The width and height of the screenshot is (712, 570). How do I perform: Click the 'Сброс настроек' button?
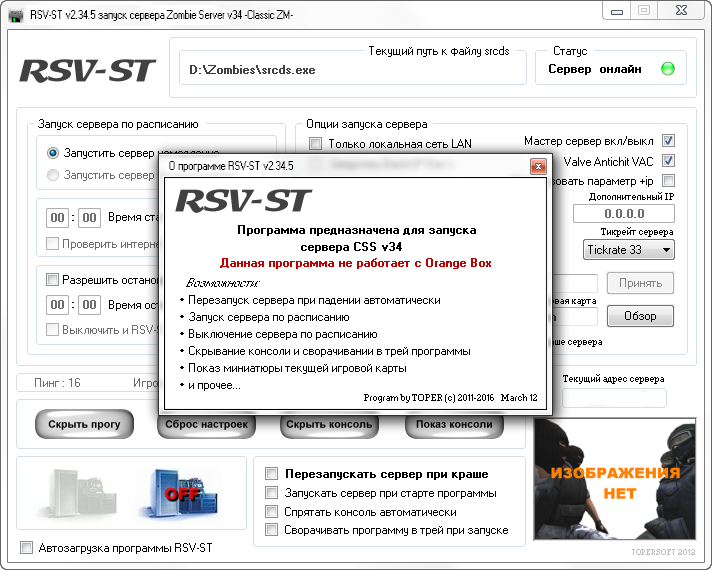point(207,424)
